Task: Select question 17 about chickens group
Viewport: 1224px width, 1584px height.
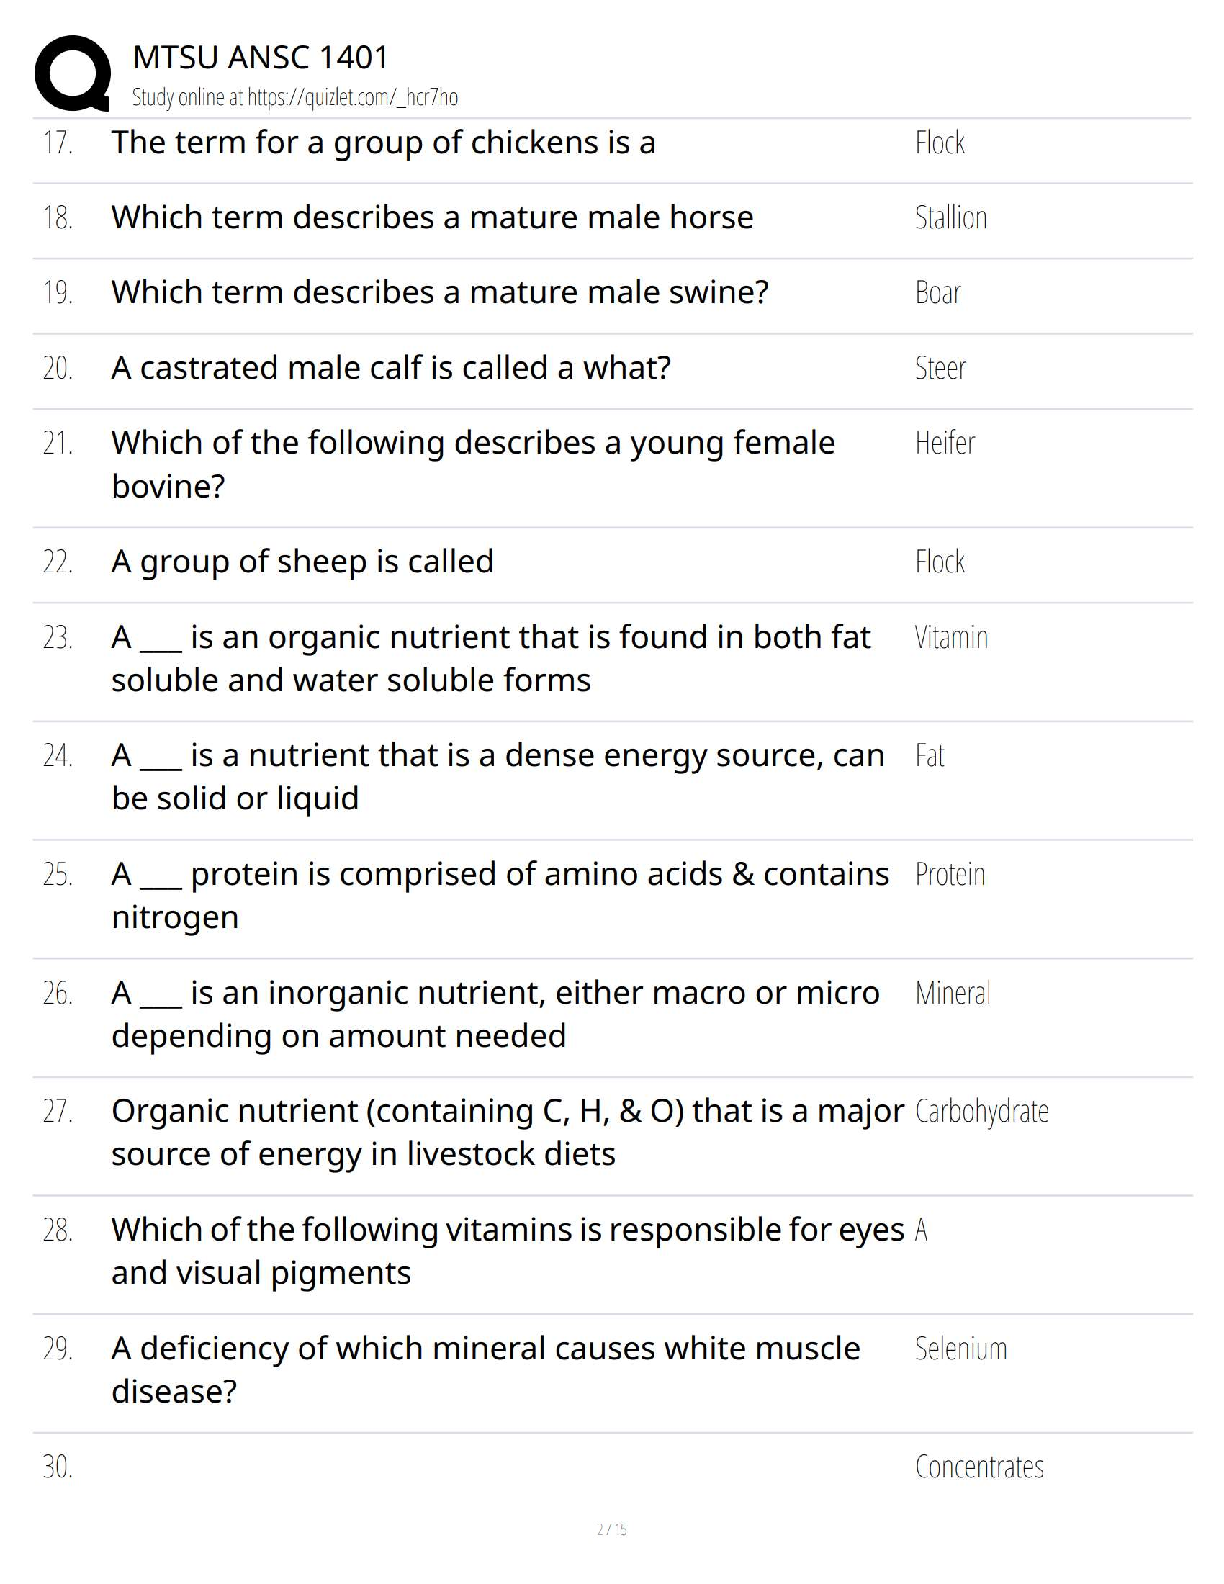Action: coord(383,143)
